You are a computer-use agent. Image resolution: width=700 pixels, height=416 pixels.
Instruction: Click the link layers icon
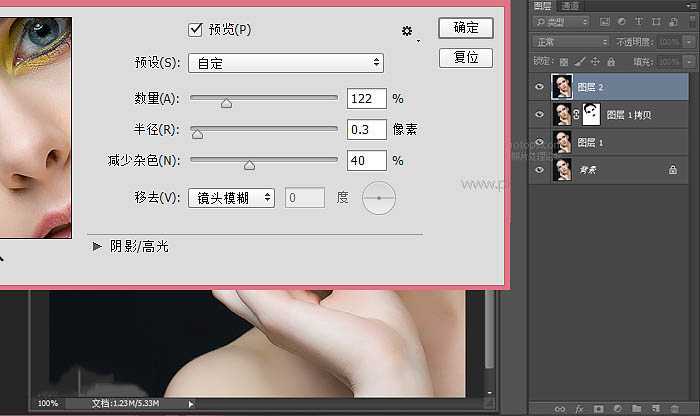[x=559, y=408]
